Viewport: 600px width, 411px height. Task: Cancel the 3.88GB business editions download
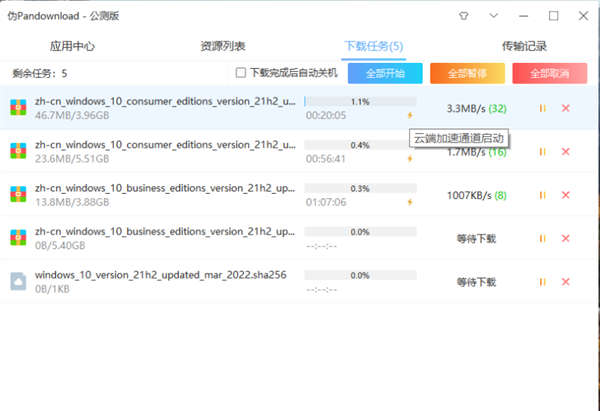pyautogui.click(x=566, y=195)
